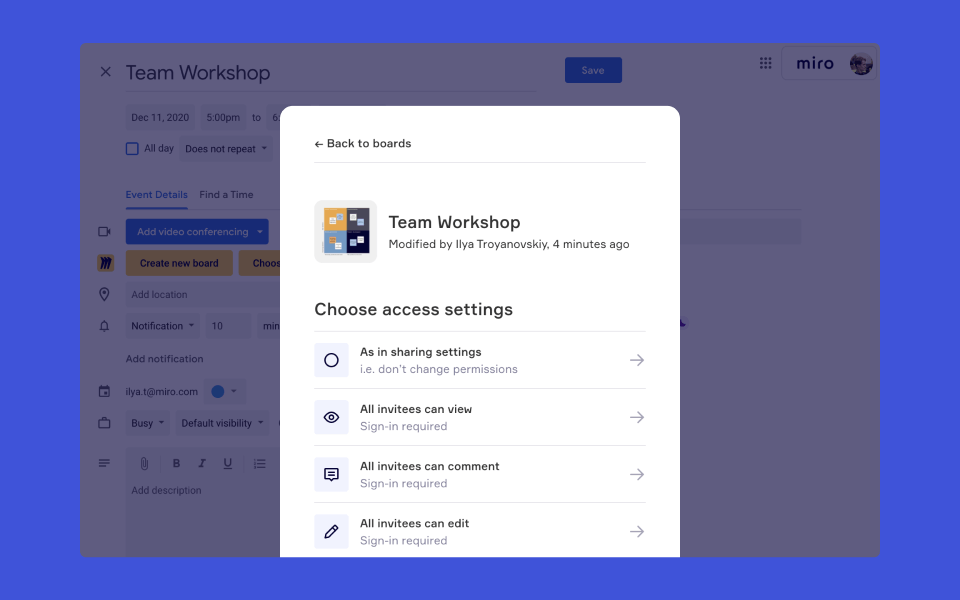
Task: Click the calendar icon next to ilya.t@miro.com
Action: click(104, 391)
